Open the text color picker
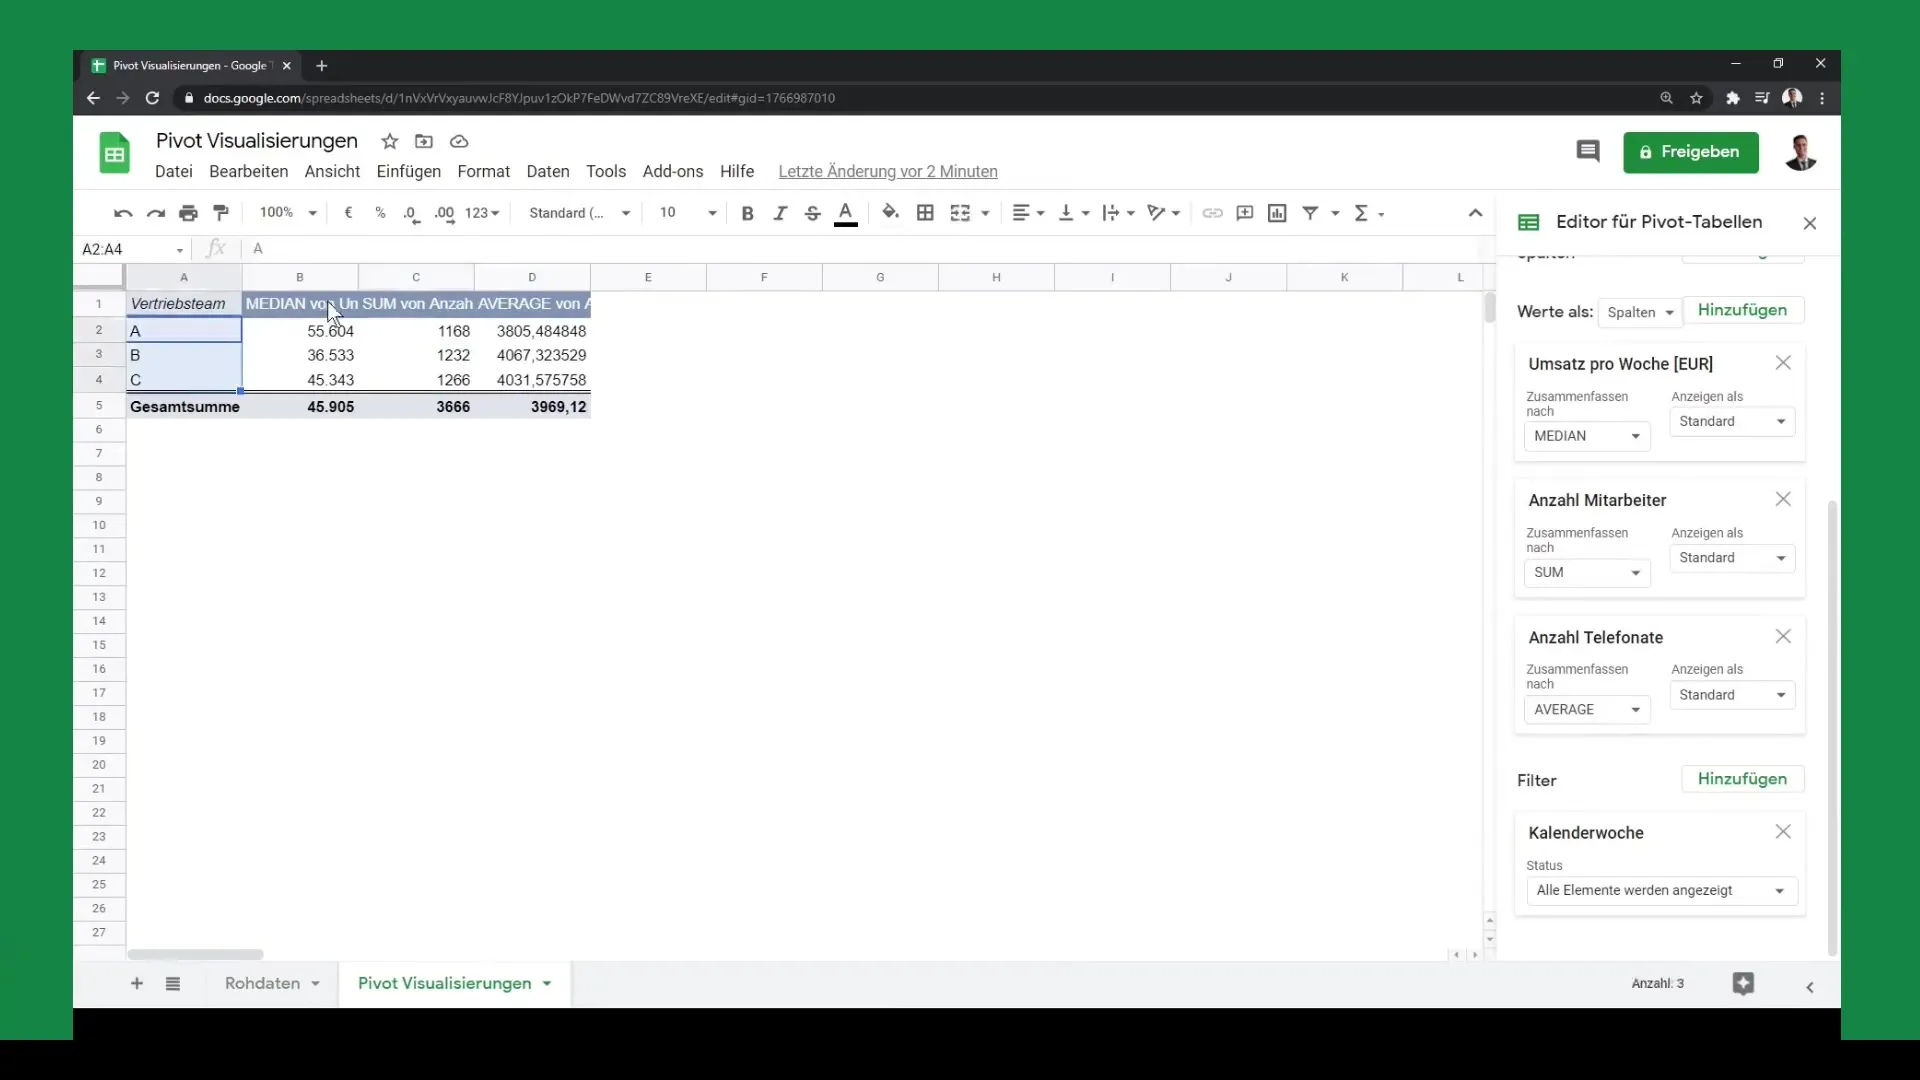Screen dimensions: 1920x1080 (x=846, y=213)
